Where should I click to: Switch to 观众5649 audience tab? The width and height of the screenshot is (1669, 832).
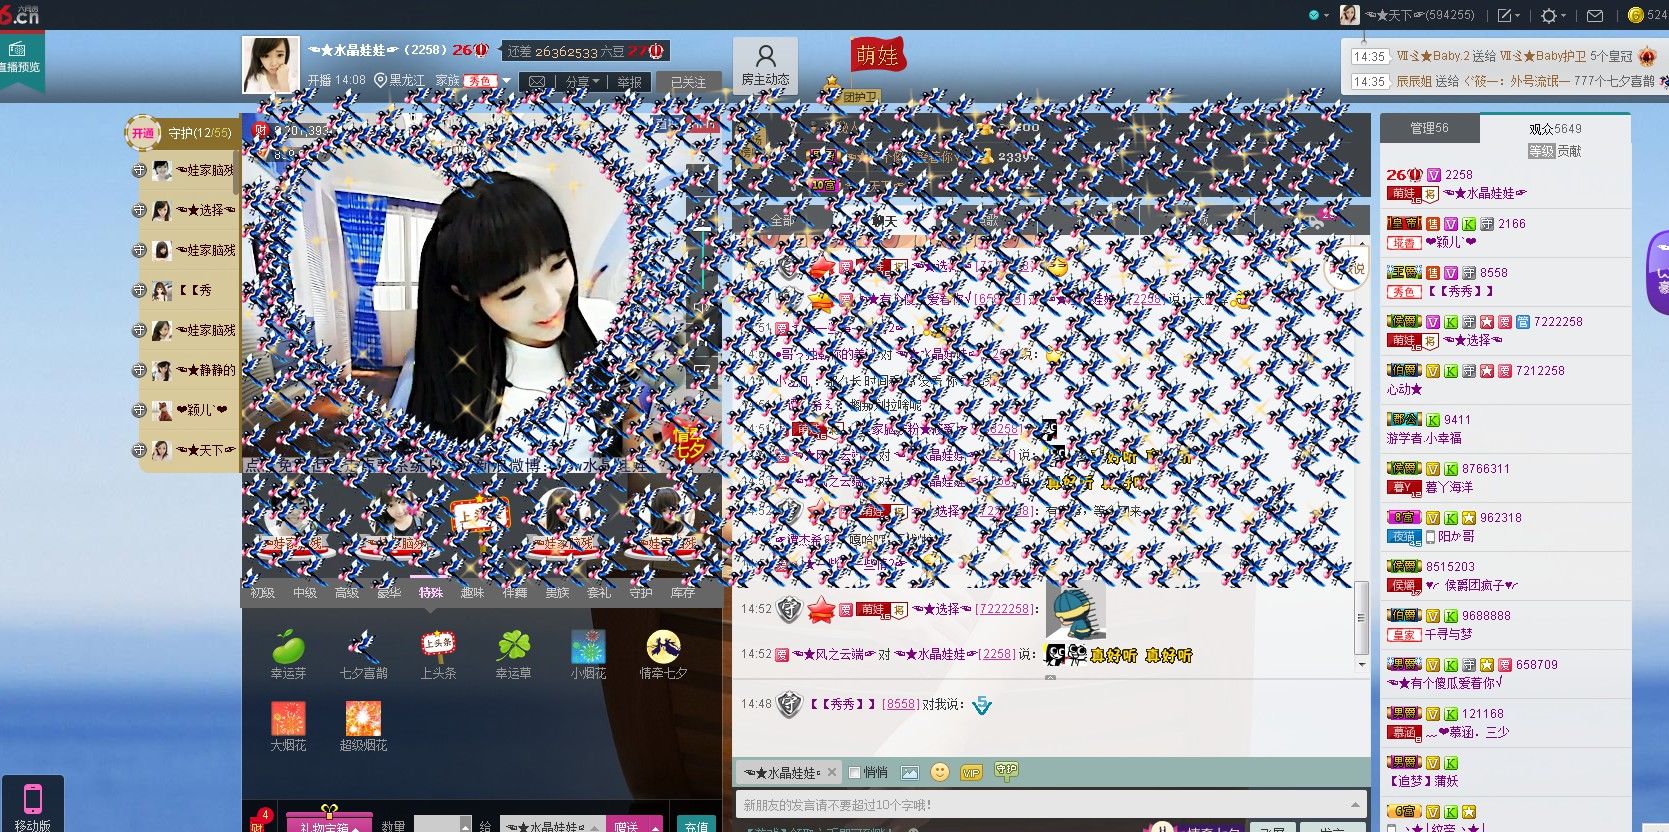(1555, 129)
